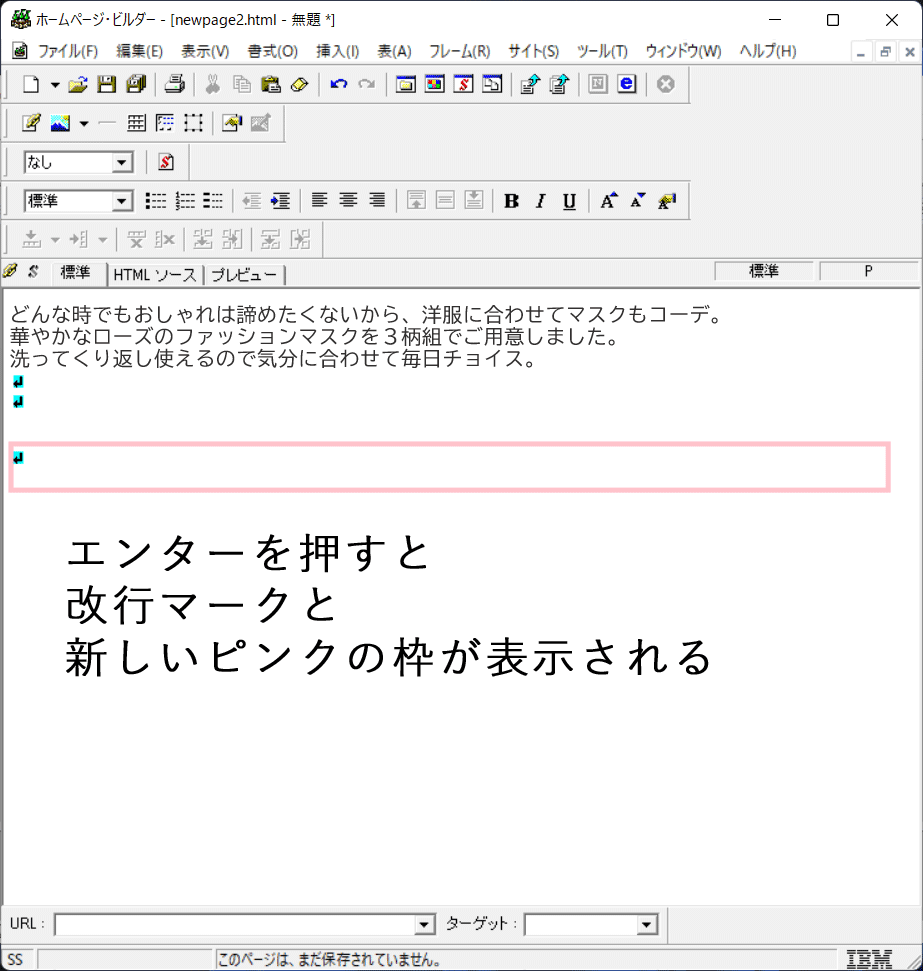
Task: Expand the ターゲット dropdown list
Action: click(646, 925)
